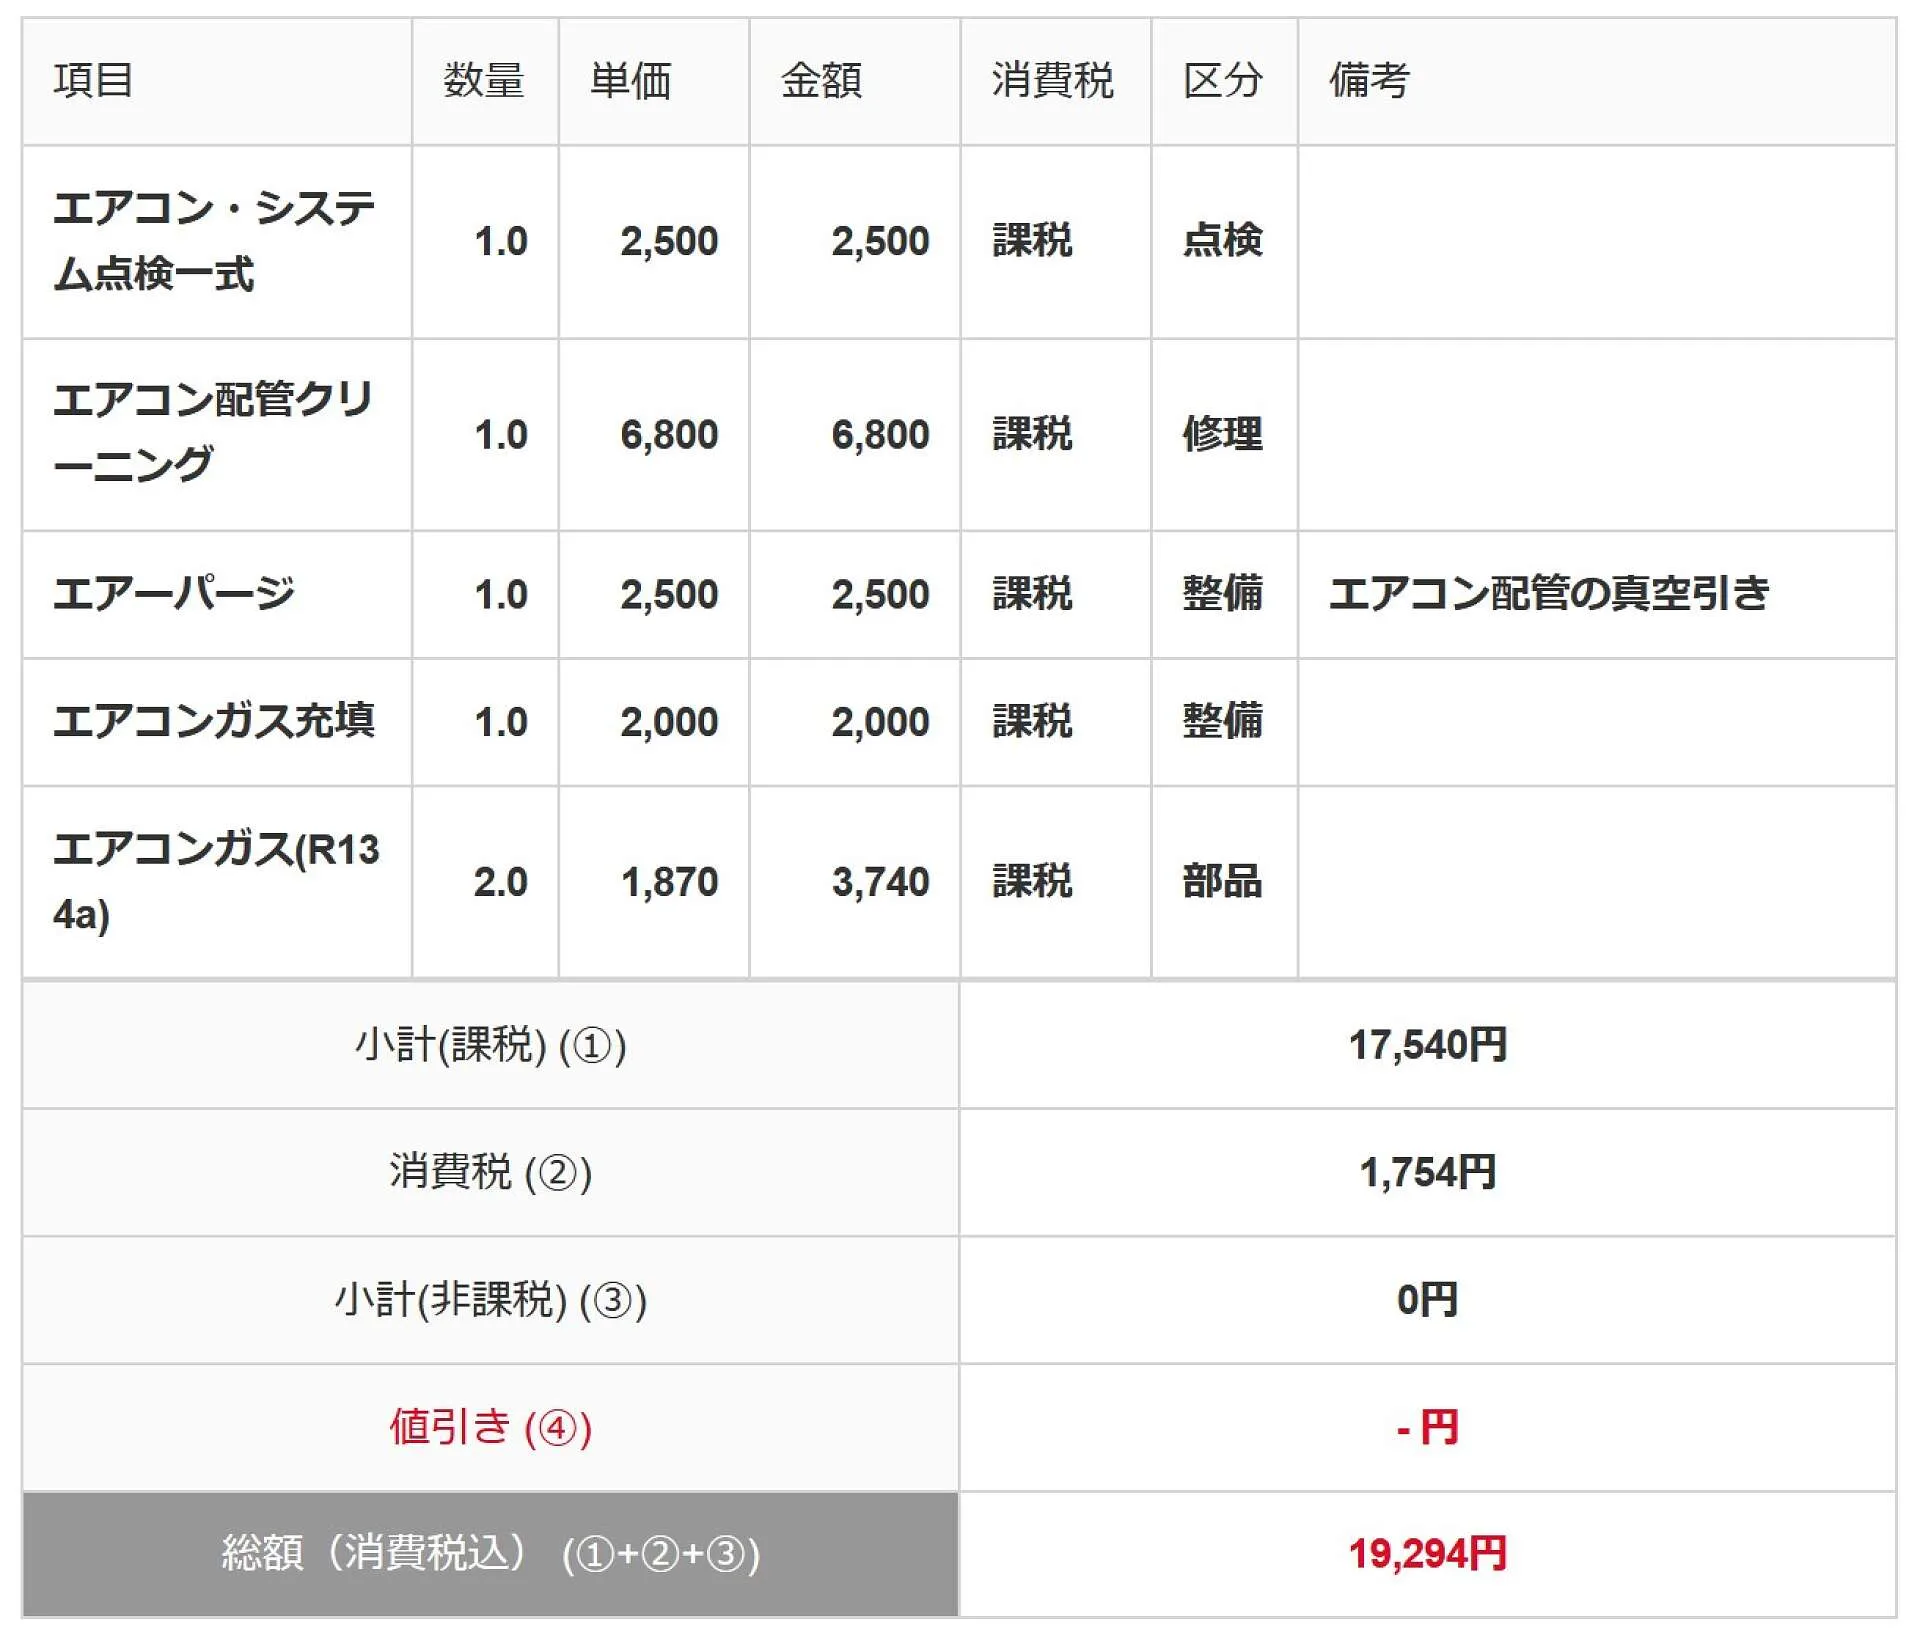The image size is (1920, 1638).
Task: Click the red 19,294円 grand total
Action: [1427, 1554]
